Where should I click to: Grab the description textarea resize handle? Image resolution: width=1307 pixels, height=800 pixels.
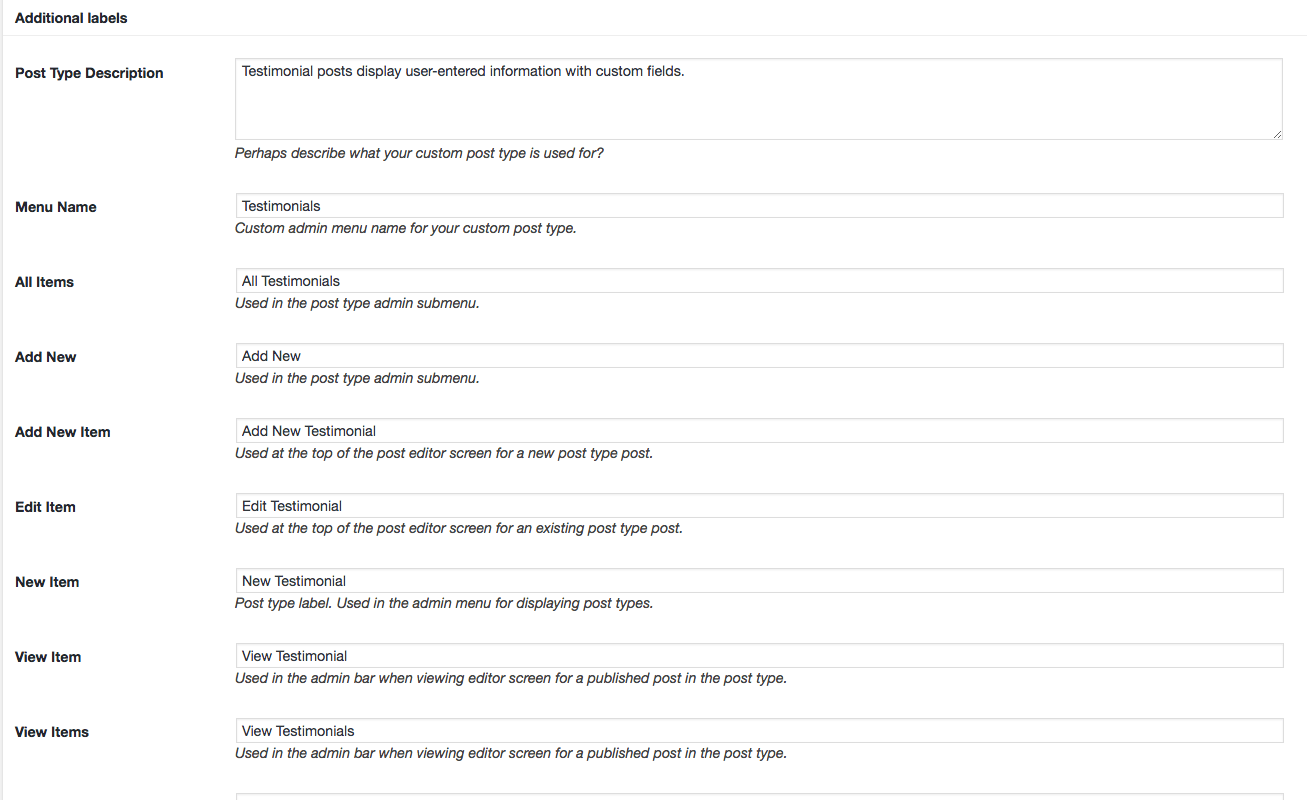(x=1277, y=134)
